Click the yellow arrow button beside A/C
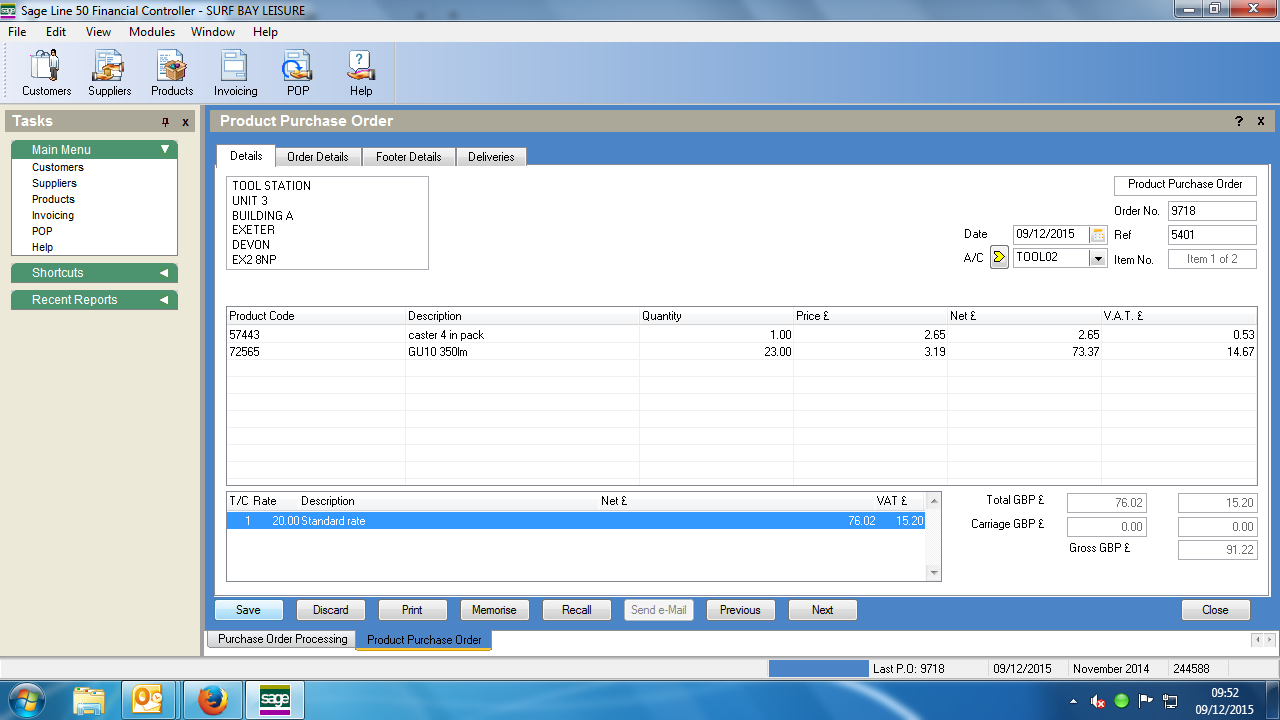The width and height of the screenshot is (1280, 720). (999, 258)
